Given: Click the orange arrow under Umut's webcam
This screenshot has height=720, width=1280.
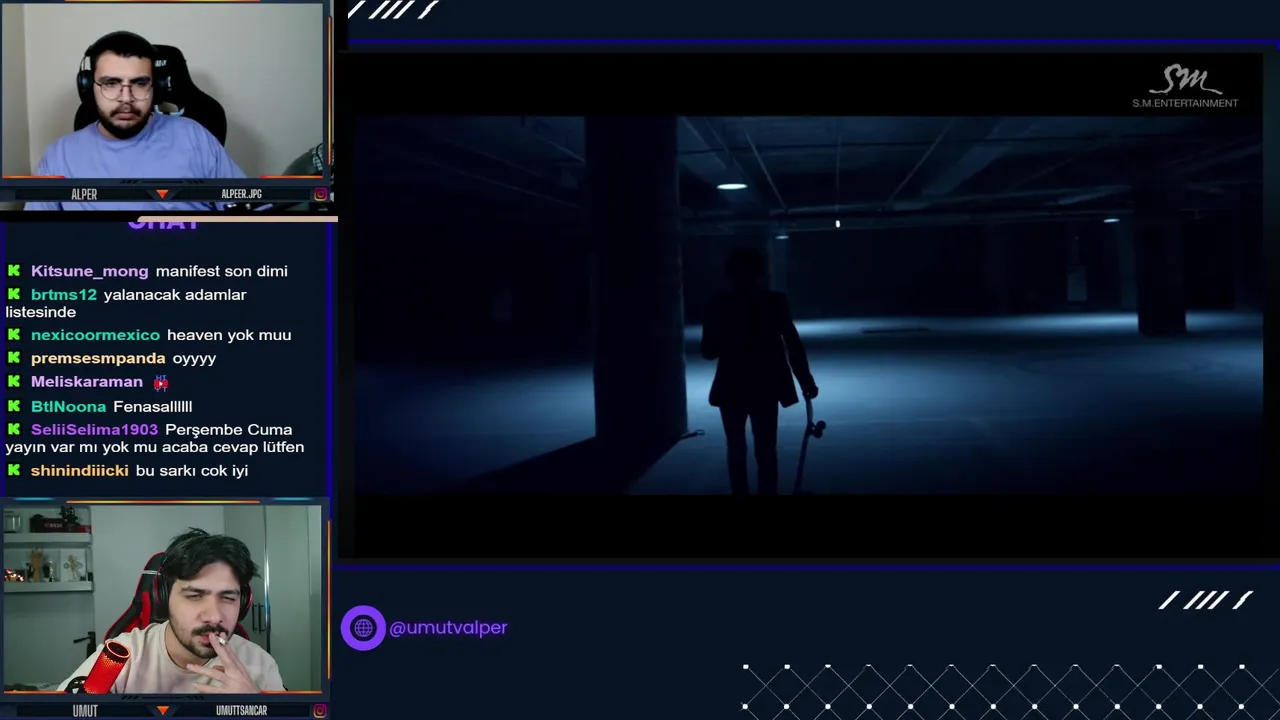Looking at the screenshot, I should pyautogui.click(x=162, y=711).
